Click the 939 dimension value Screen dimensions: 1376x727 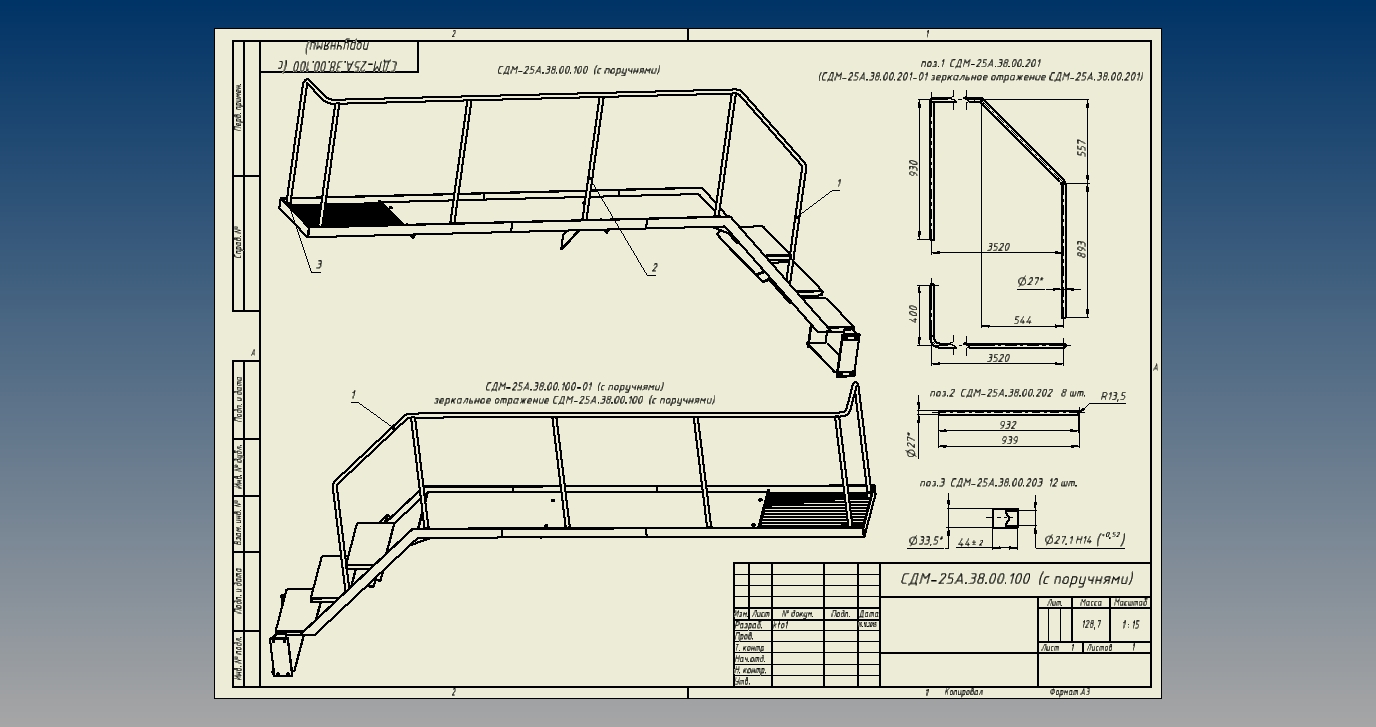(x=1008, y=440)
